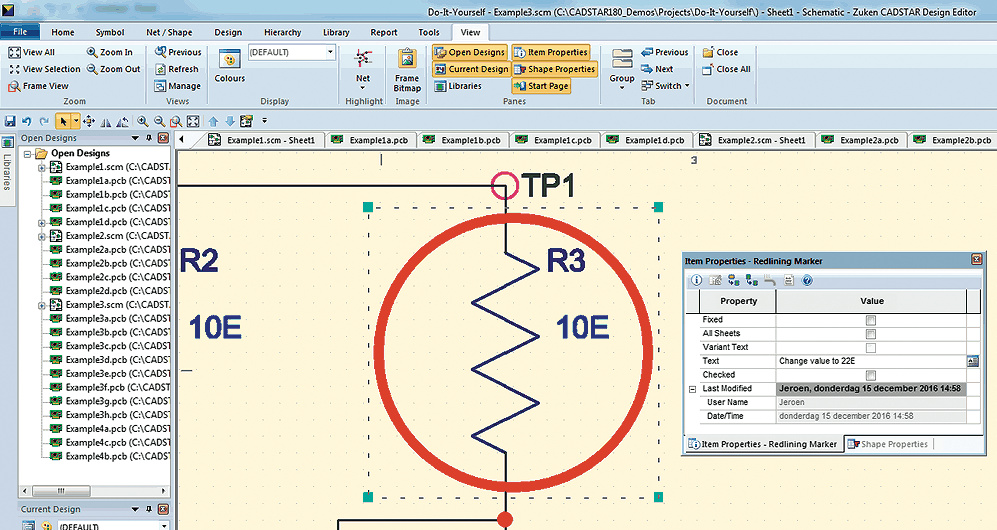997x530 pixels.
Task: Collapse the Last Modified property group
Action: pyautogui.click(x=691, y=389)
